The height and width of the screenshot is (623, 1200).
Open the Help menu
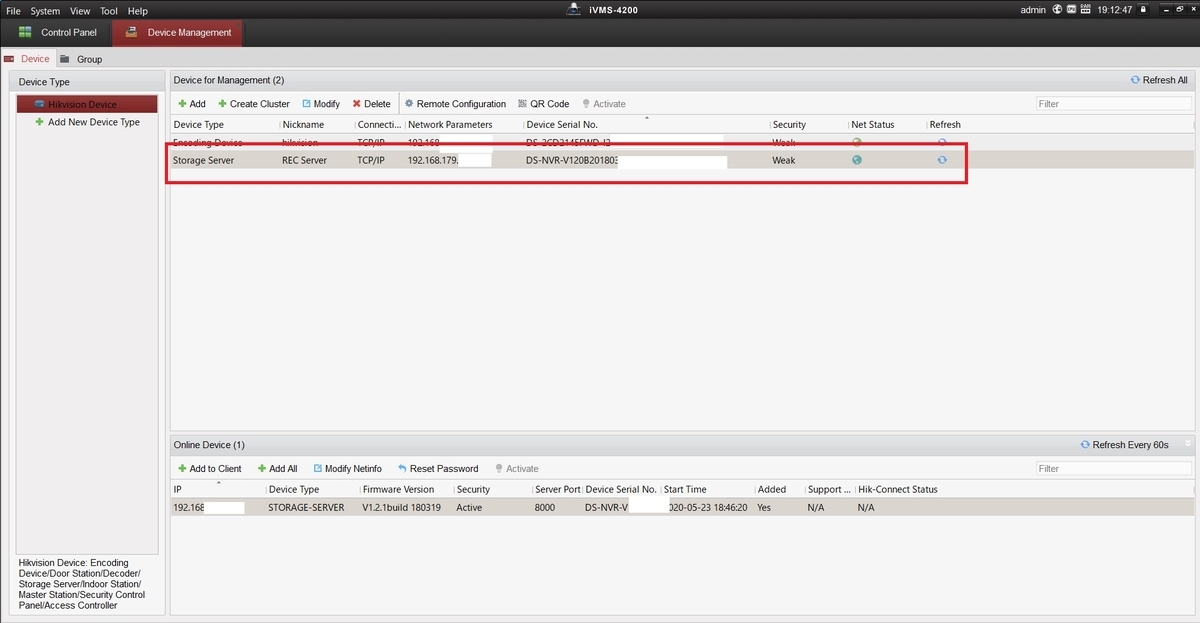click(138, 11)
